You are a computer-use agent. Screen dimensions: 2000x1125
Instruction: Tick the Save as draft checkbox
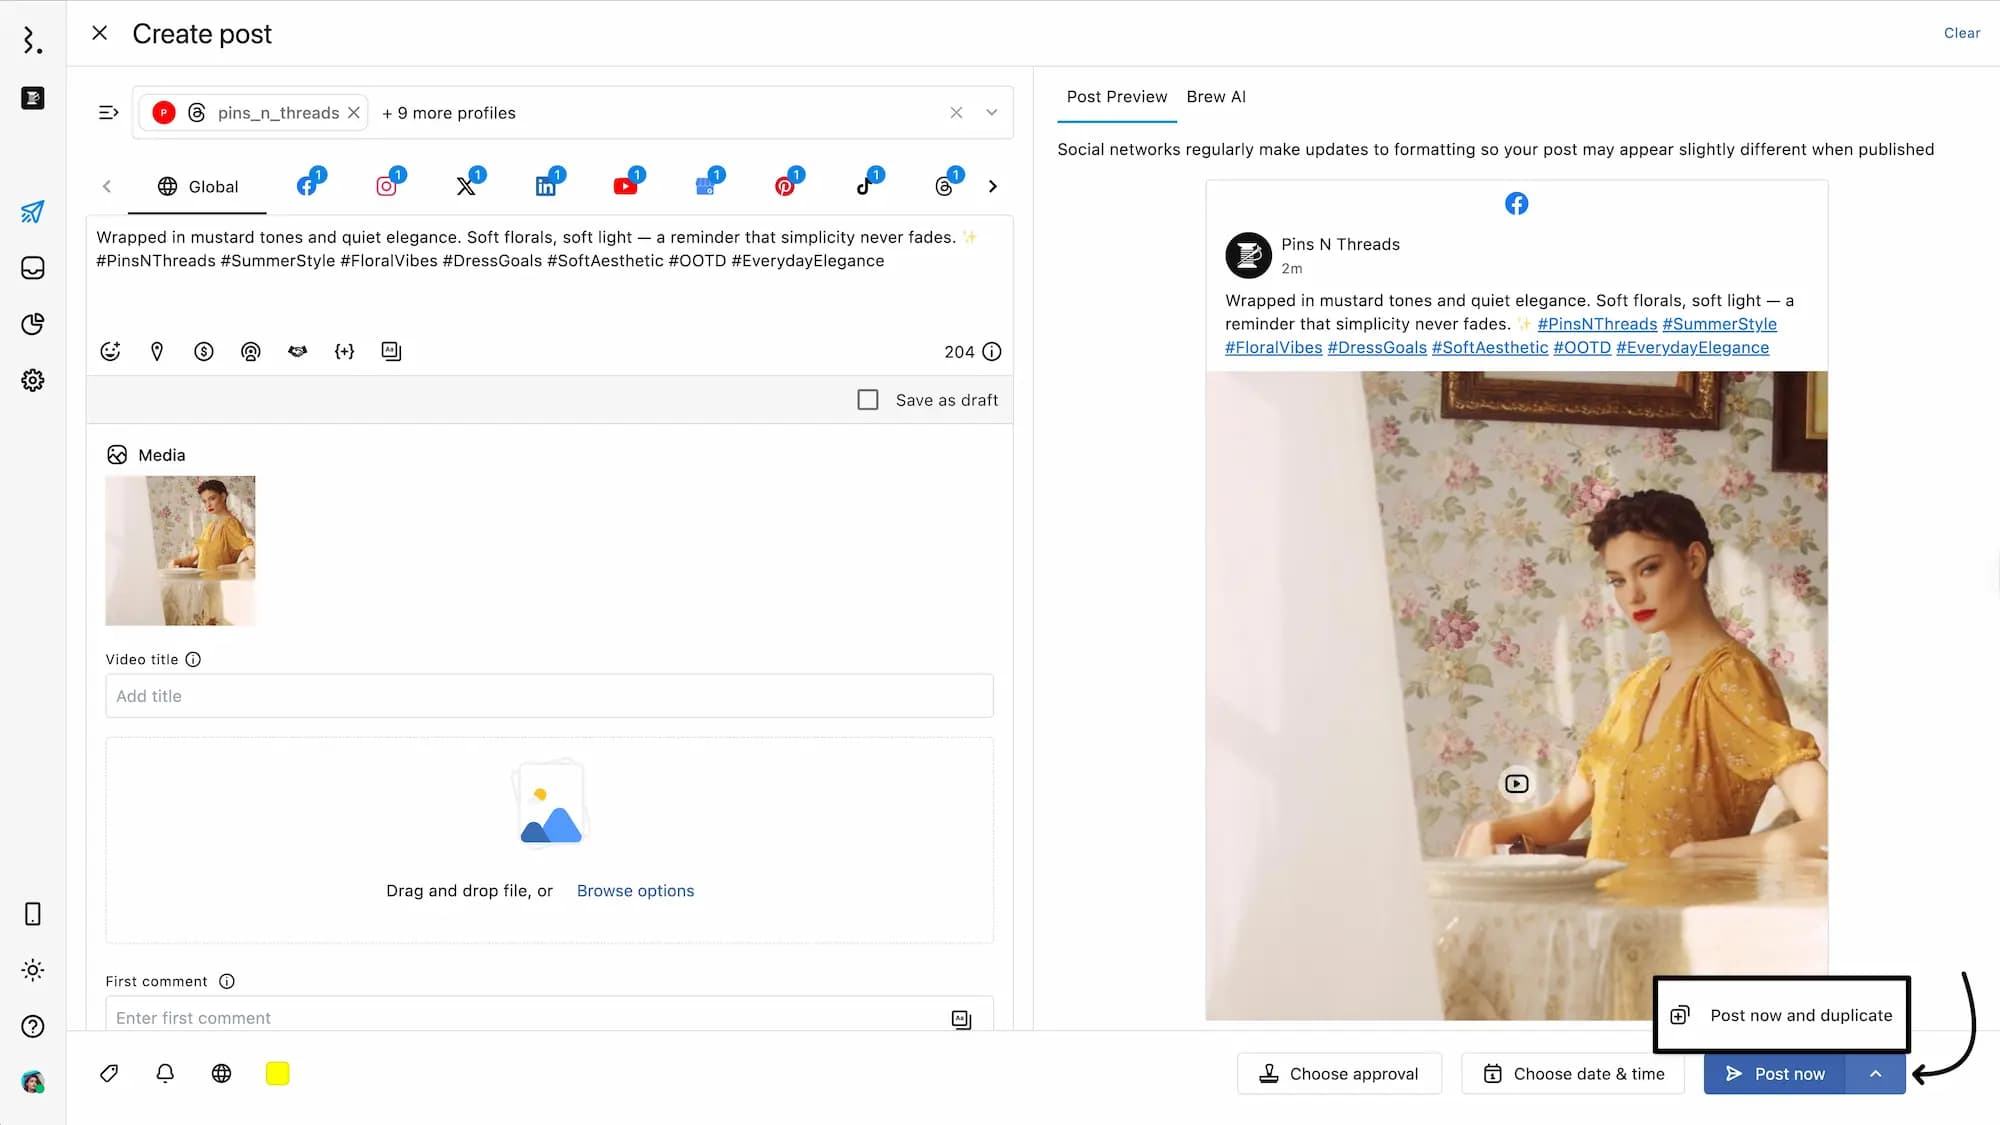click(x=868, y=400)
